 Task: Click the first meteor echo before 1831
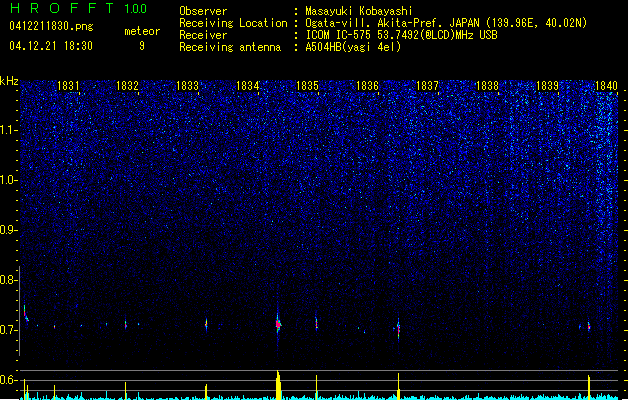tap(26, 313)
